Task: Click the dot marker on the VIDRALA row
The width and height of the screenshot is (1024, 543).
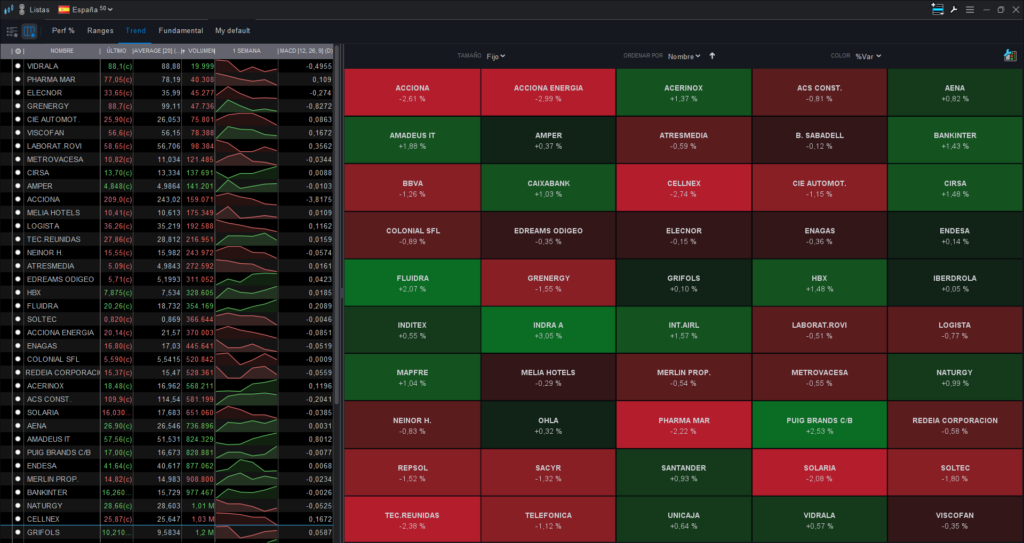Action: click(x=18, y=66)
